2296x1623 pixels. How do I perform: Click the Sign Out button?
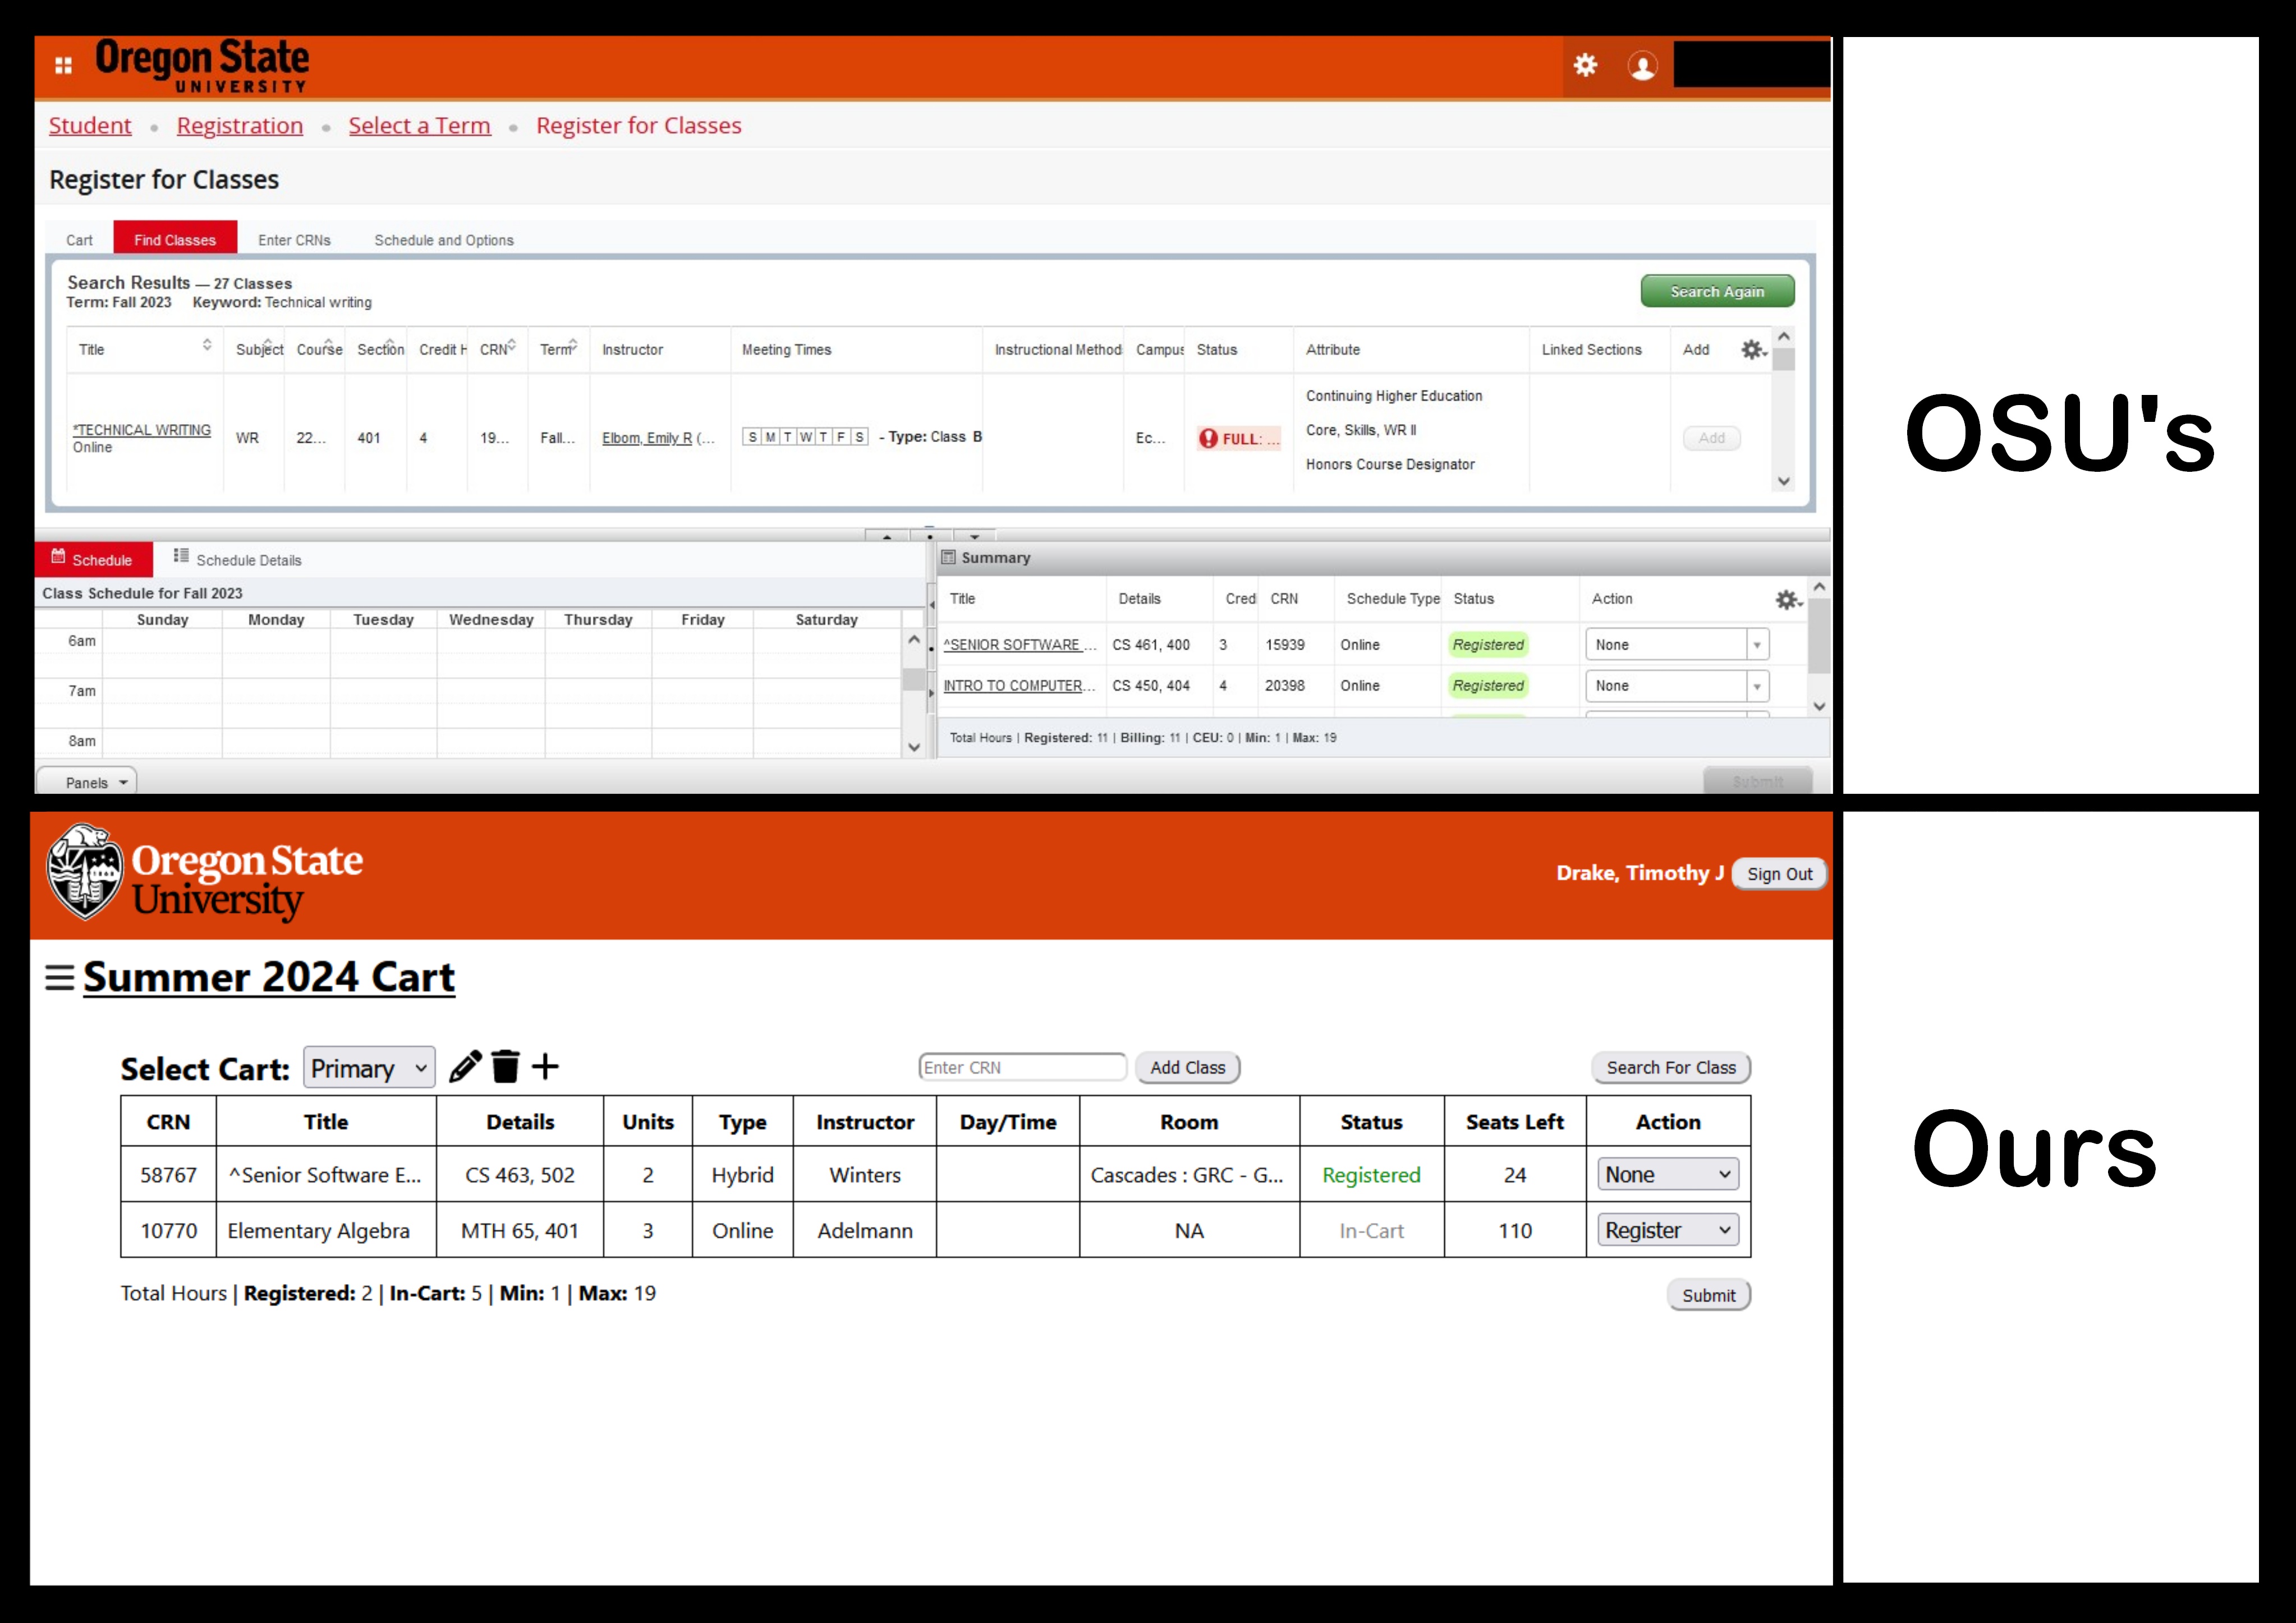pyautogui.click(x=1779, y=874)
